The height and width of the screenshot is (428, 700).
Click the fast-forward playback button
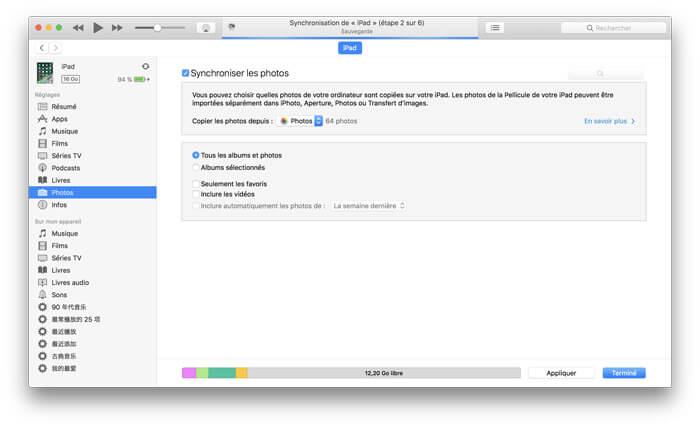point(117,28)
